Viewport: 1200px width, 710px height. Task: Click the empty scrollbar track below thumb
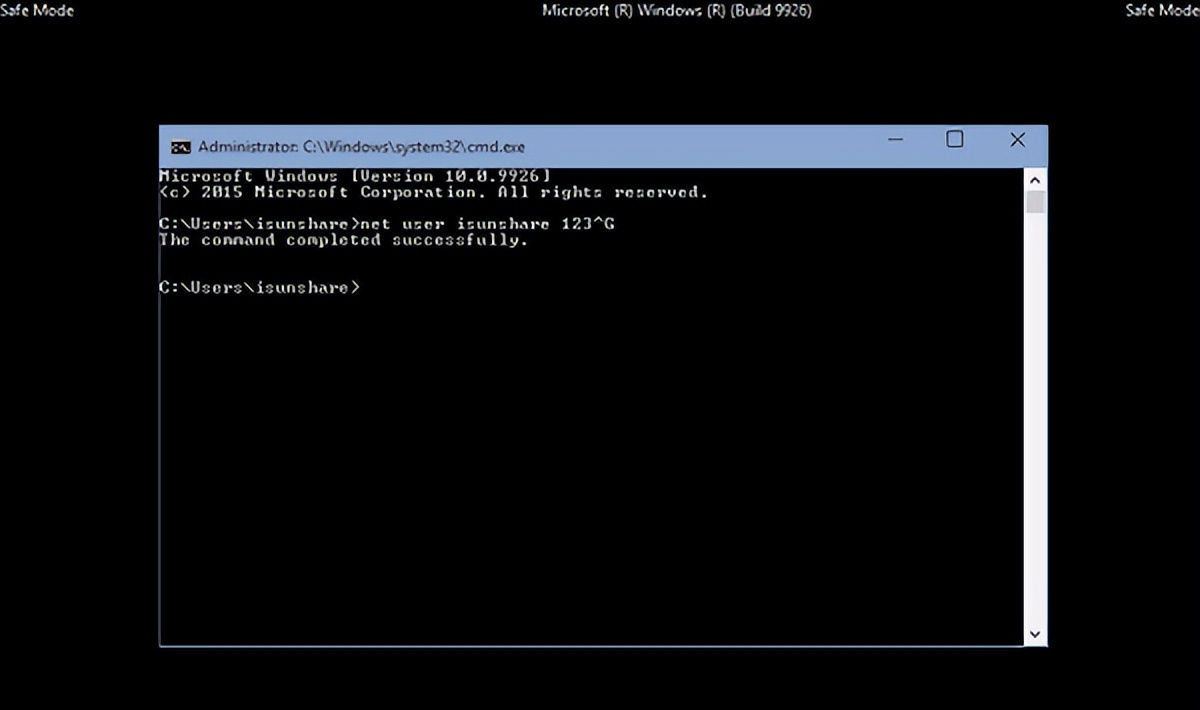coord(1035,420)
